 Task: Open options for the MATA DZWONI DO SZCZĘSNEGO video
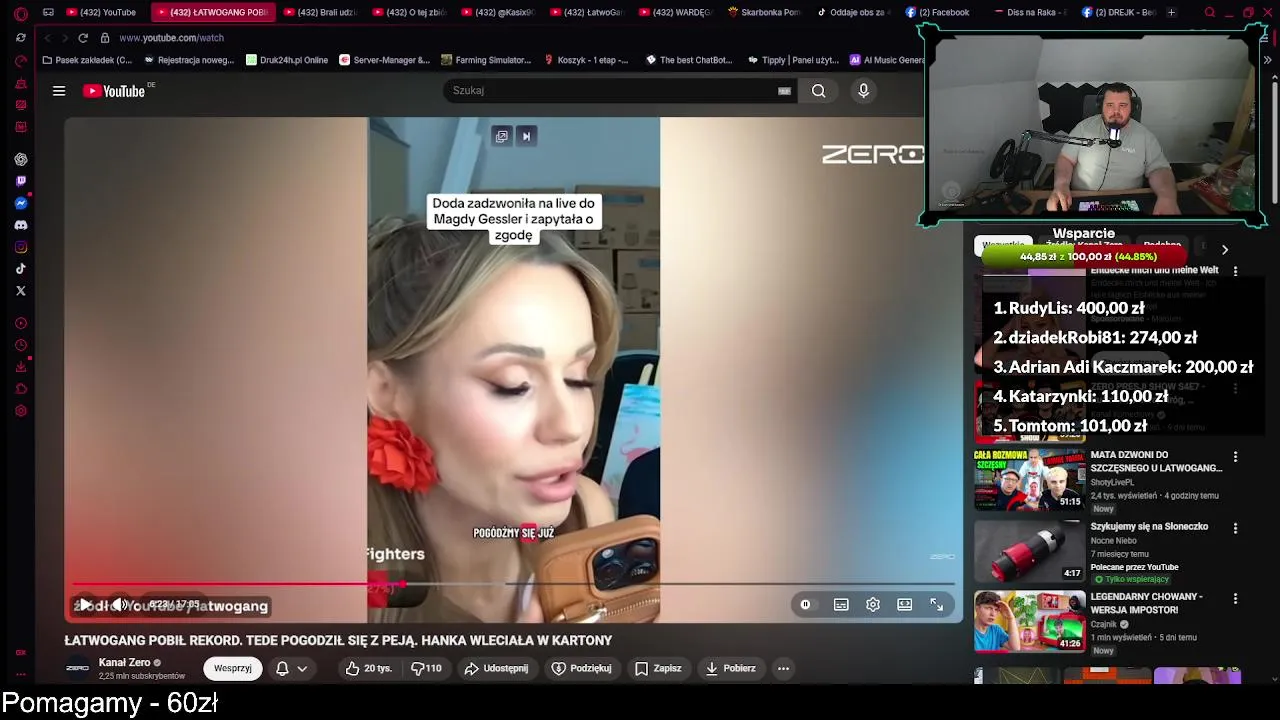click(x=1235, y=457)
